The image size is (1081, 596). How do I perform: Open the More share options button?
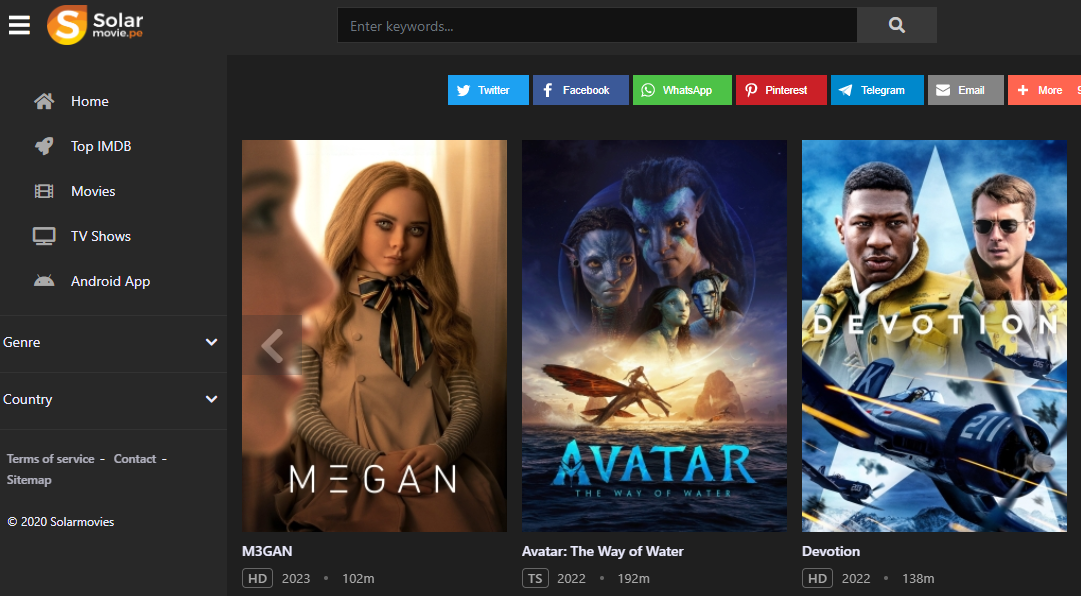click(1044, 90)
